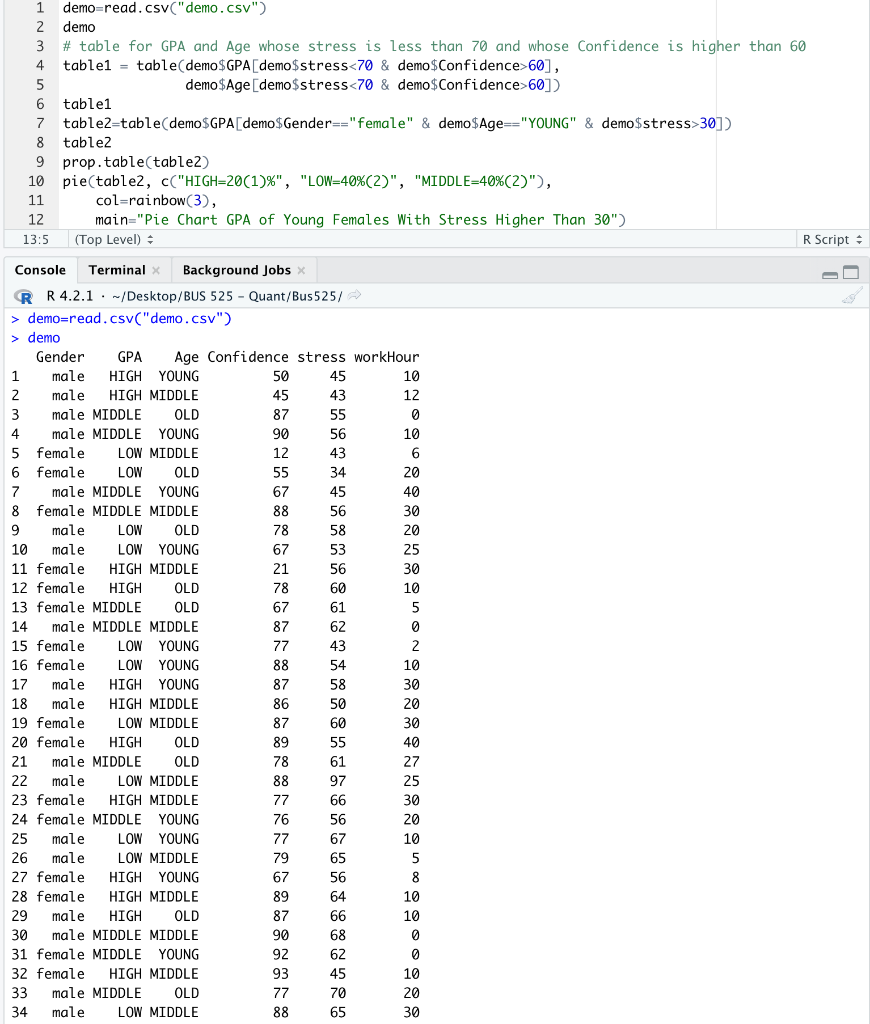Click the working directory path text
Image resolution: width=870 pixels, height=1024 pixels.
click(227, 296)
